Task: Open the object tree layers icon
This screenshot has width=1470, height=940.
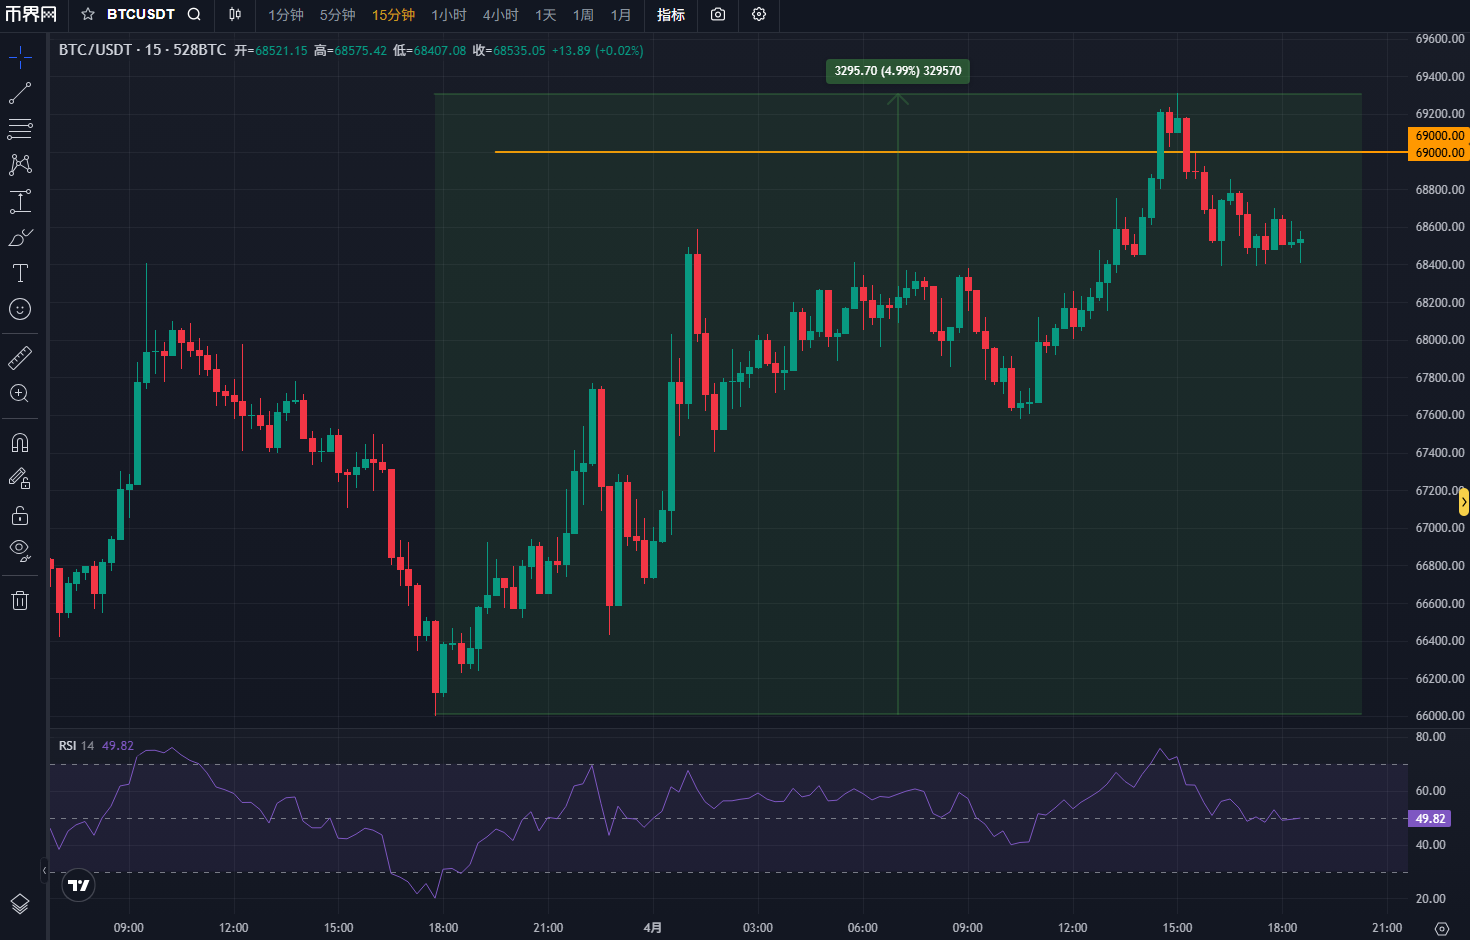Action: [x=20, y=904]
